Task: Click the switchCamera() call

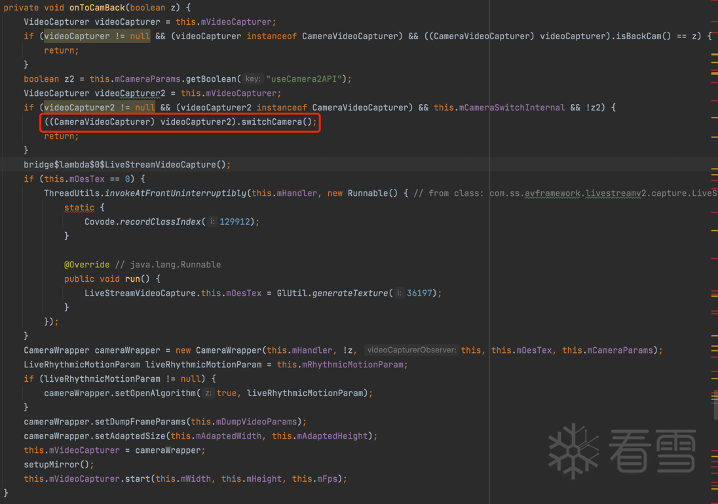Action: coord(279,122)
